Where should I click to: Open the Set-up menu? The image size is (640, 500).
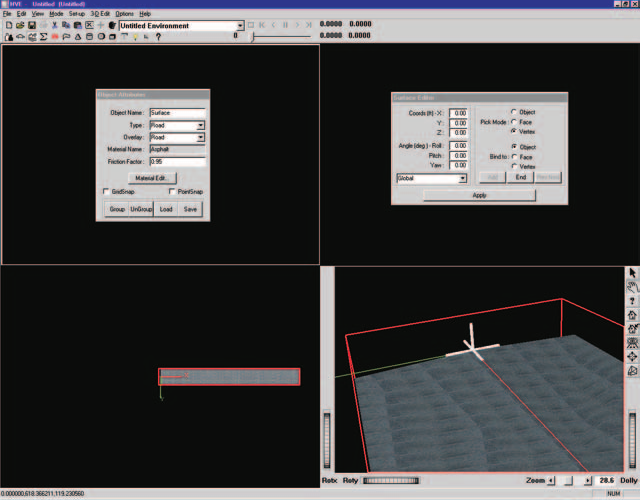[x=77, y=14]
